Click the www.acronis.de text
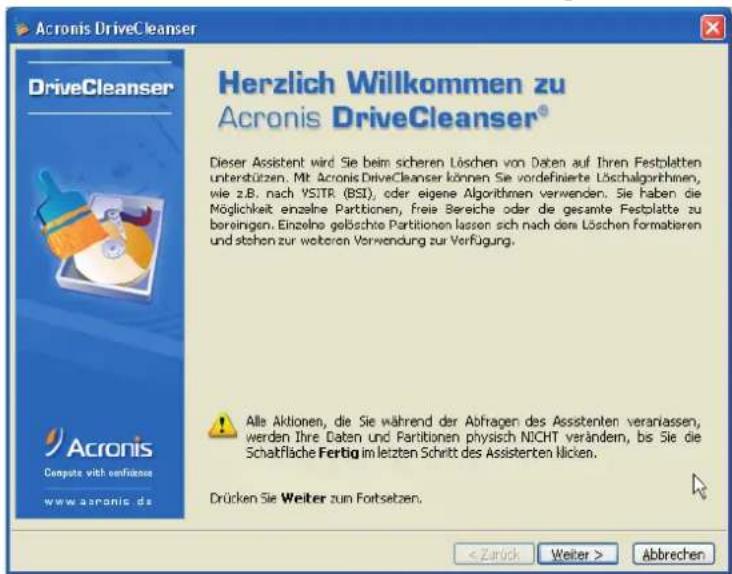The image size is (732, 574). tap(98, 501)
